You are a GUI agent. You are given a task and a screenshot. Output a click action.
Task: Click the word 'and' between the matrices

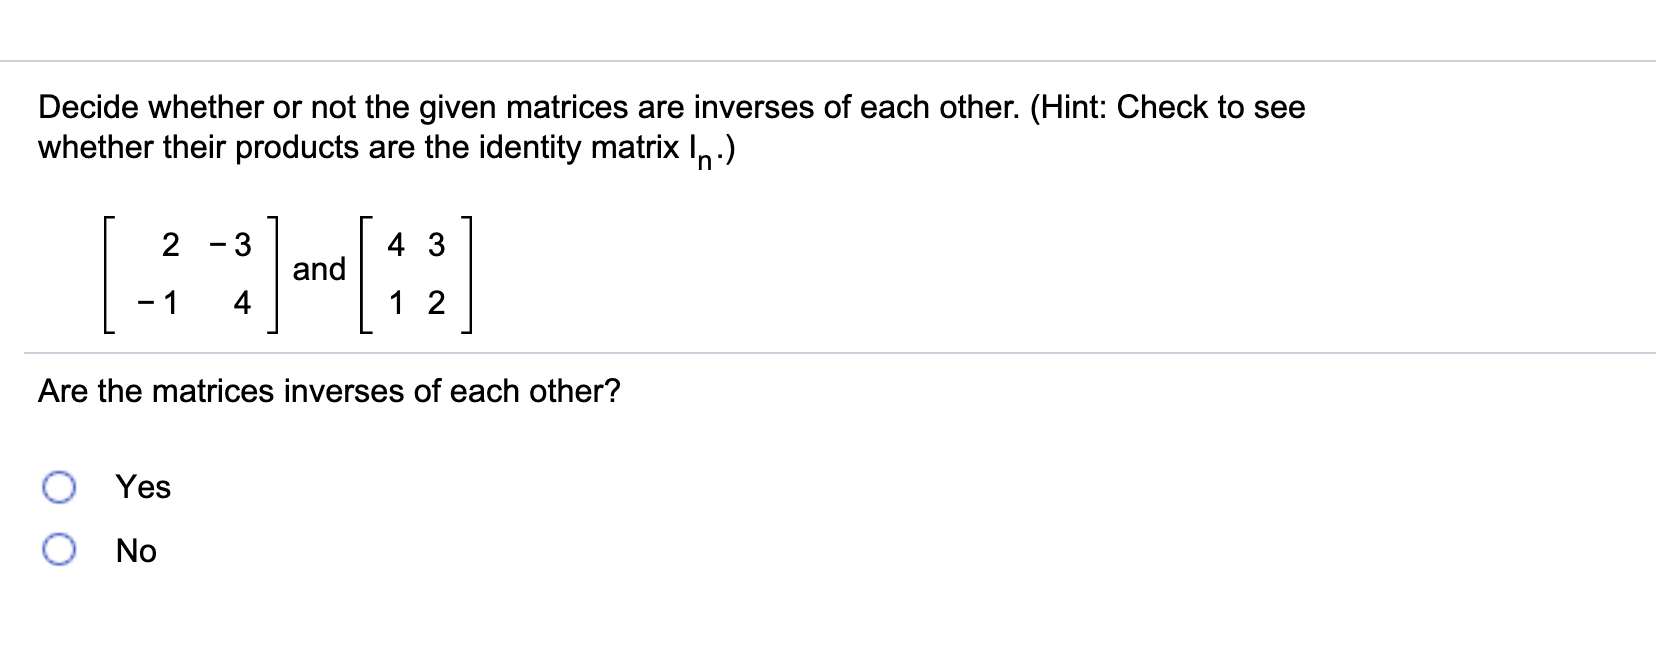click(x=319, y=270)
